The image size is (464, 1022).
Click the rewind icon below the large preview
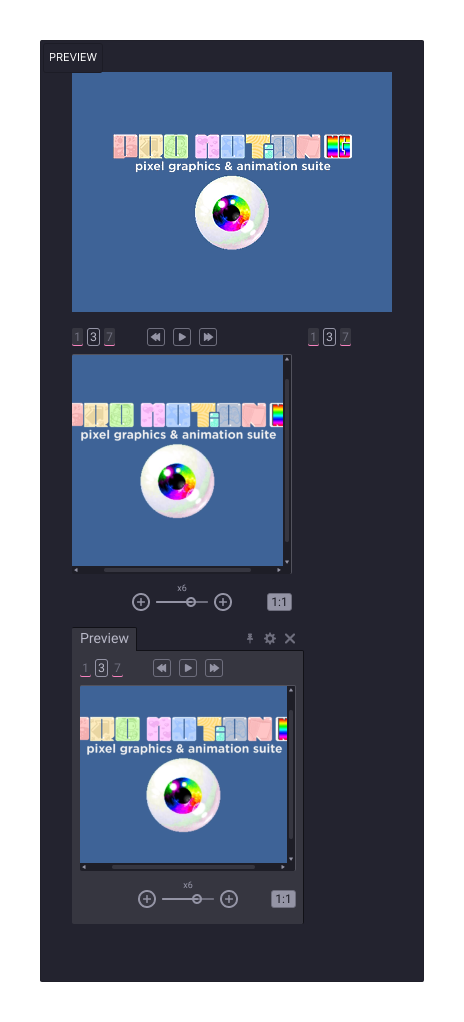[156, 337]
